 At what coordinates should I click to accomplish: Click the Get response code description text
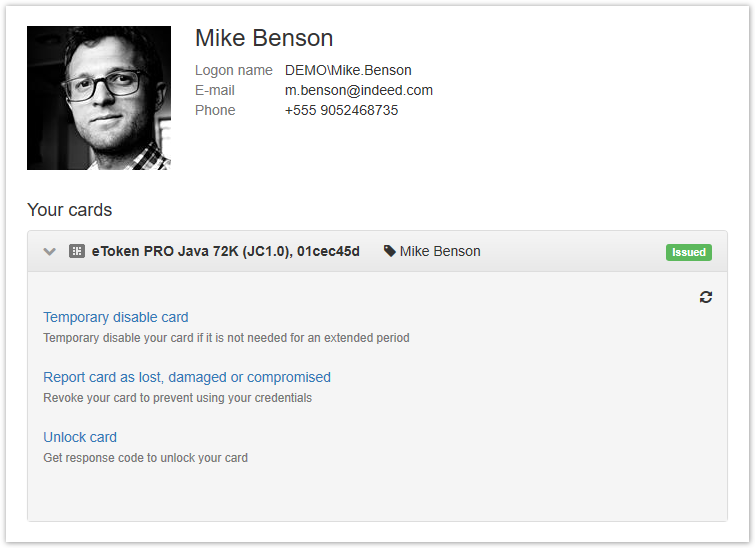click(145, 458)
